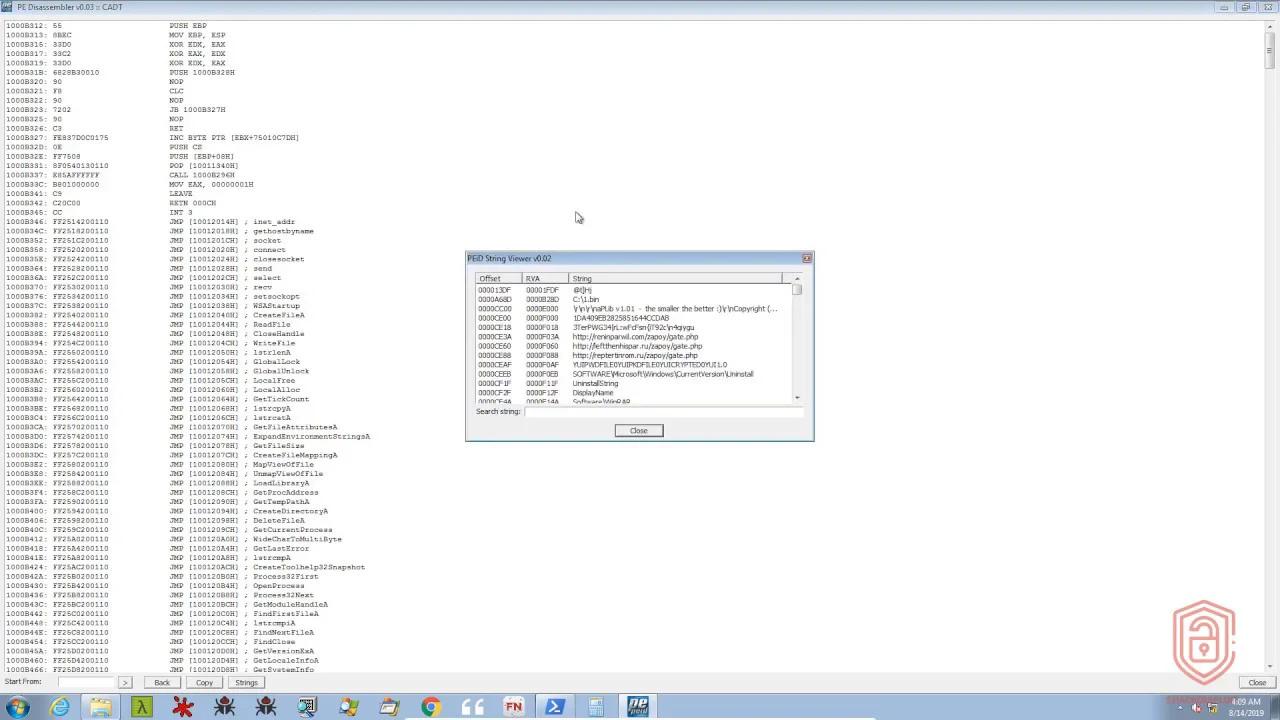Click the green lambda tool icon in taskbar

141,707
